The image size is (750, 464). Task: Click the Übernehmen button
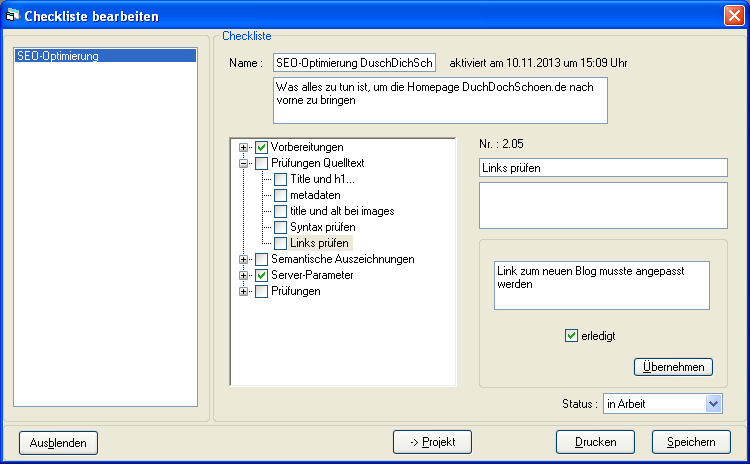point(673,367)
